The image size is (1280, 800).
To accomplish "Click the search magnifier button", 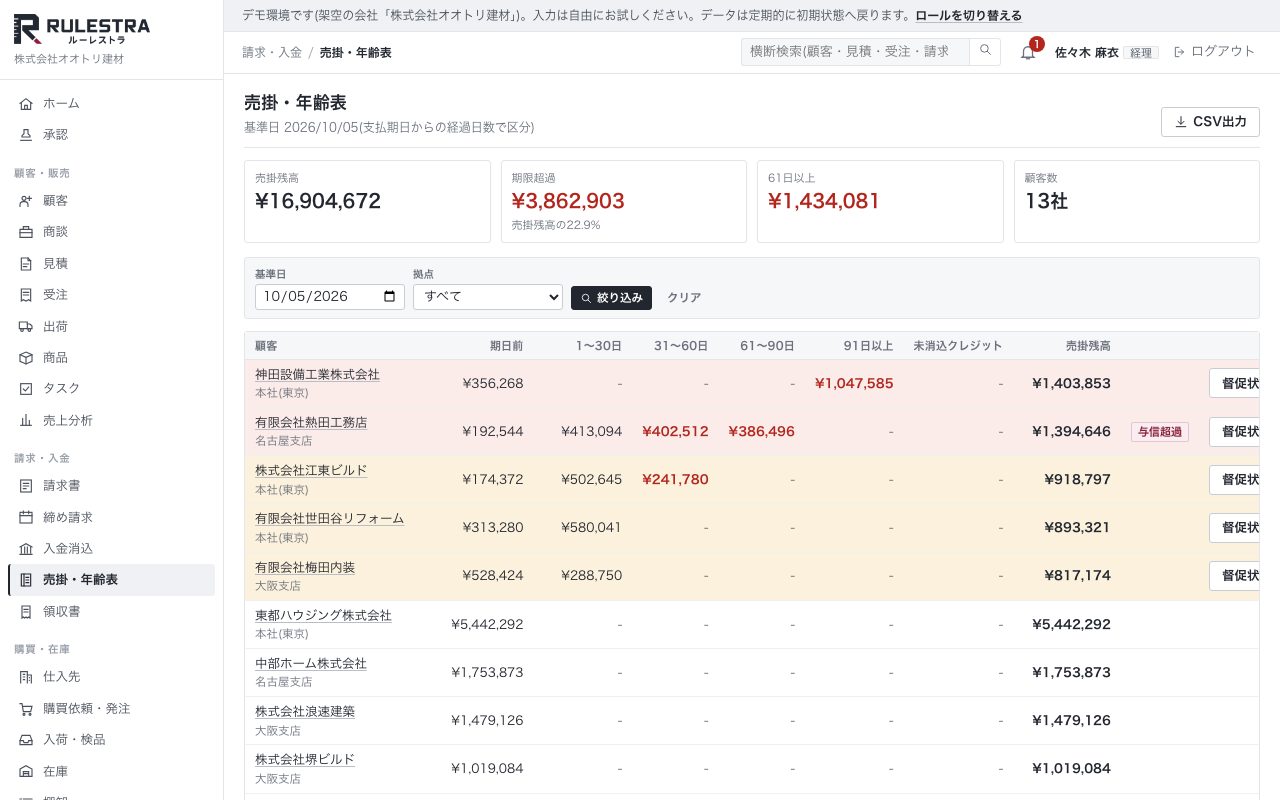I will (985, 51).
